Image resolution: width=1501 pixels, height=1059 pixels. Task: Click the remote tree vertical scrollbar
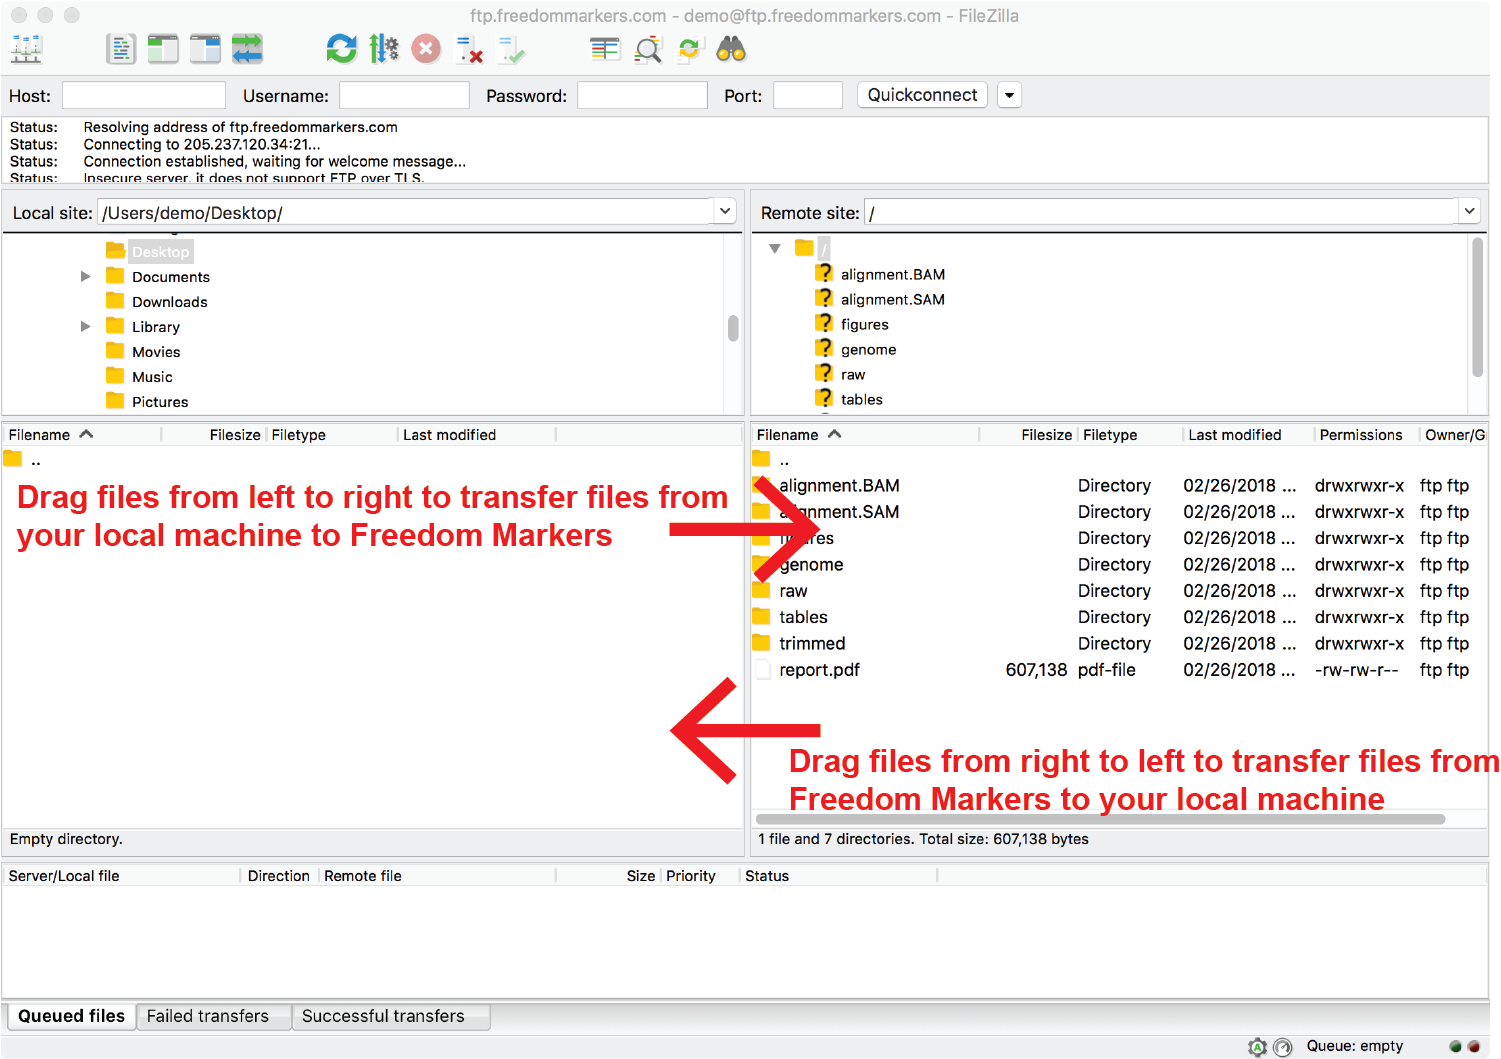click(1477, 307)
